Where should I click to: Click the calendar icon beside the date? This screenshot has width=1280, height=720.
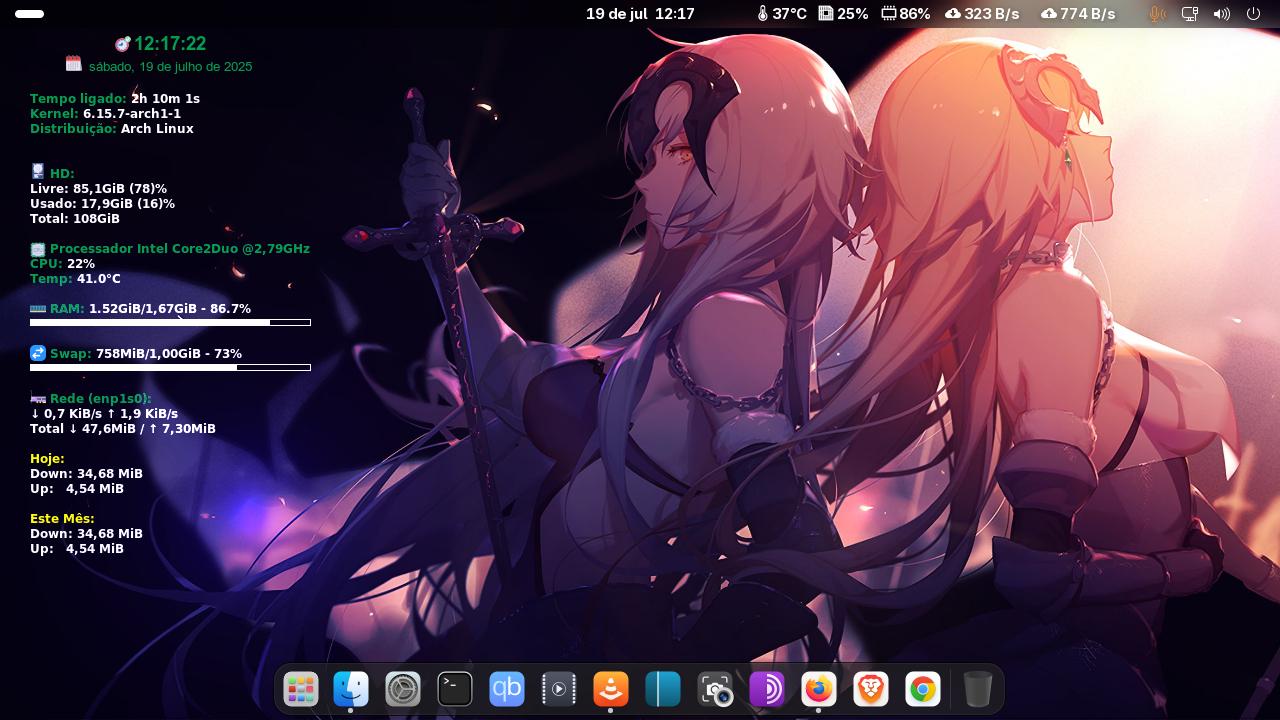point(74,63)
